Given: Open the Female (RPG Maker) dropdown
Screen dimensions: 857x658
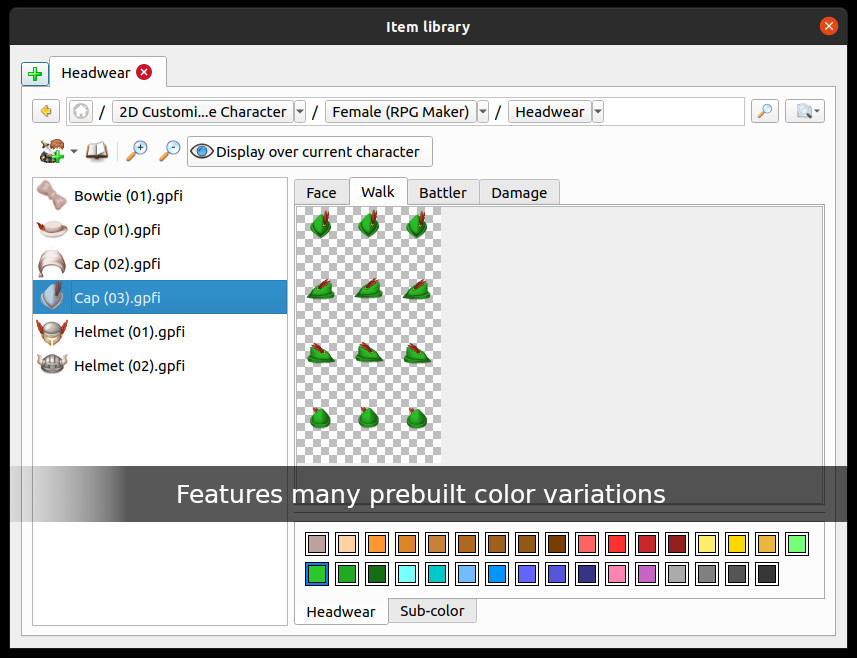Looking at the screenshot, I should (x=400, y=111).
